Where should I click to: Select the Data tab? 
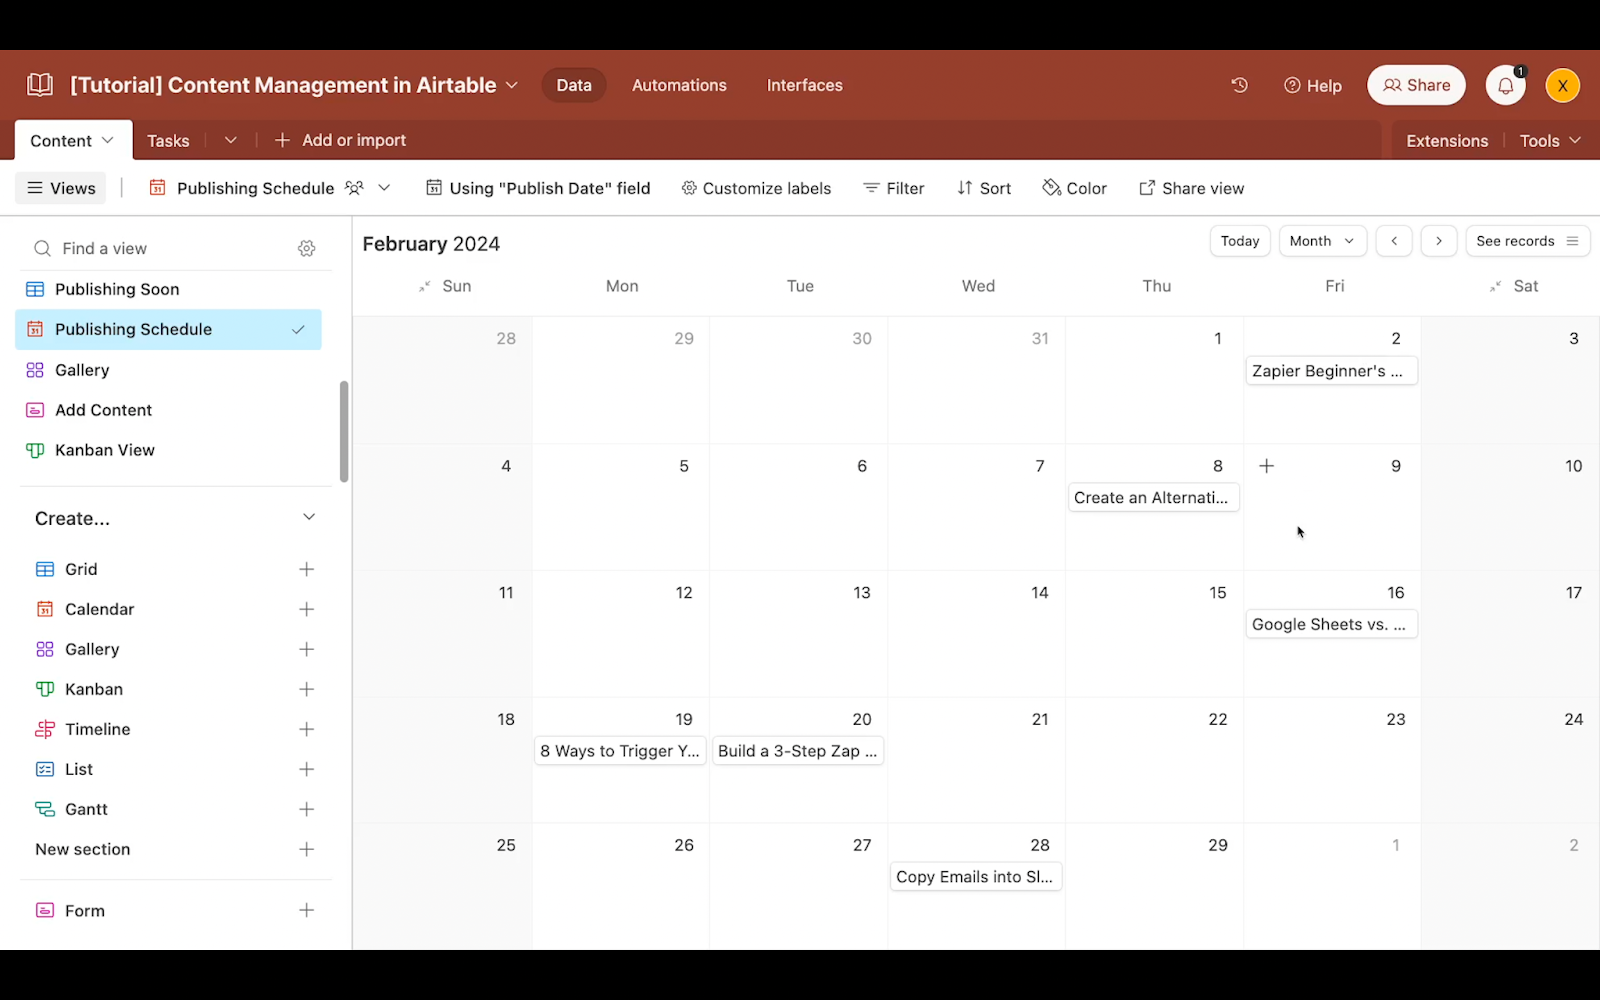[574, 85]
